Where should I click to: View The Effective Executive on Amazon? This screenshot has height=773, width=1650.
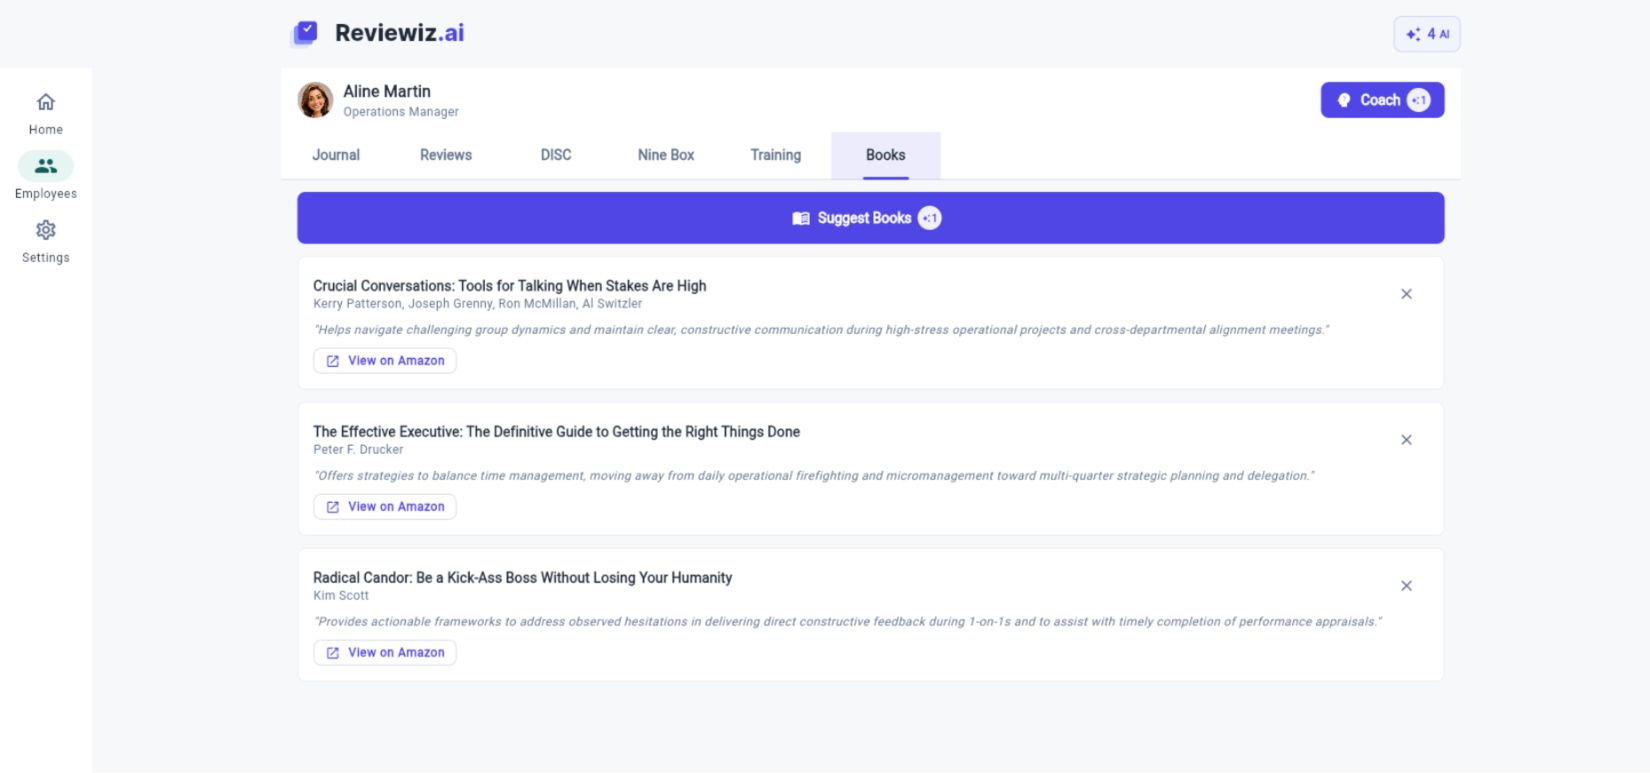(385, 507)
